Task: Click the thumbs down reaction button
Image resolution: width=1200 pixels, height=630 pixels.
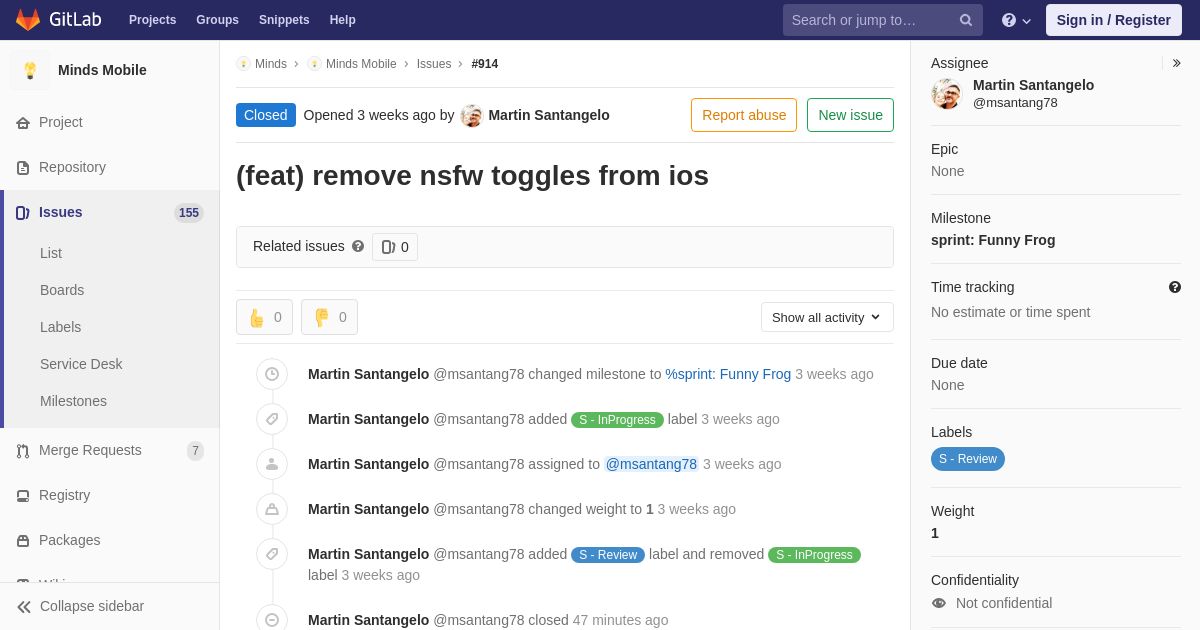Action: [x=329, y=317]
